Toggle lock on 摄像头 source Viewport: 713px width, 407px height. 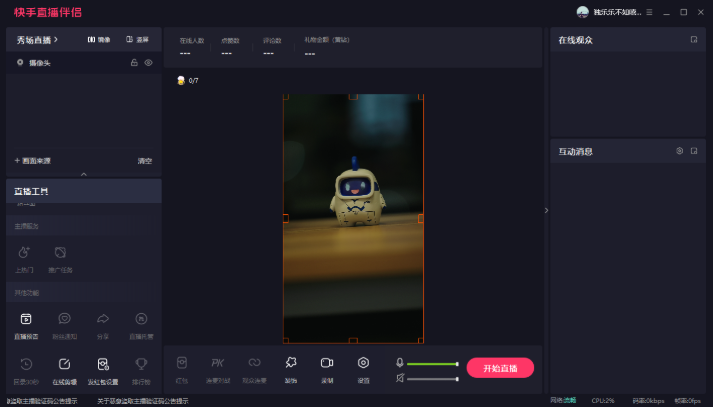click(x=134, y=62)
